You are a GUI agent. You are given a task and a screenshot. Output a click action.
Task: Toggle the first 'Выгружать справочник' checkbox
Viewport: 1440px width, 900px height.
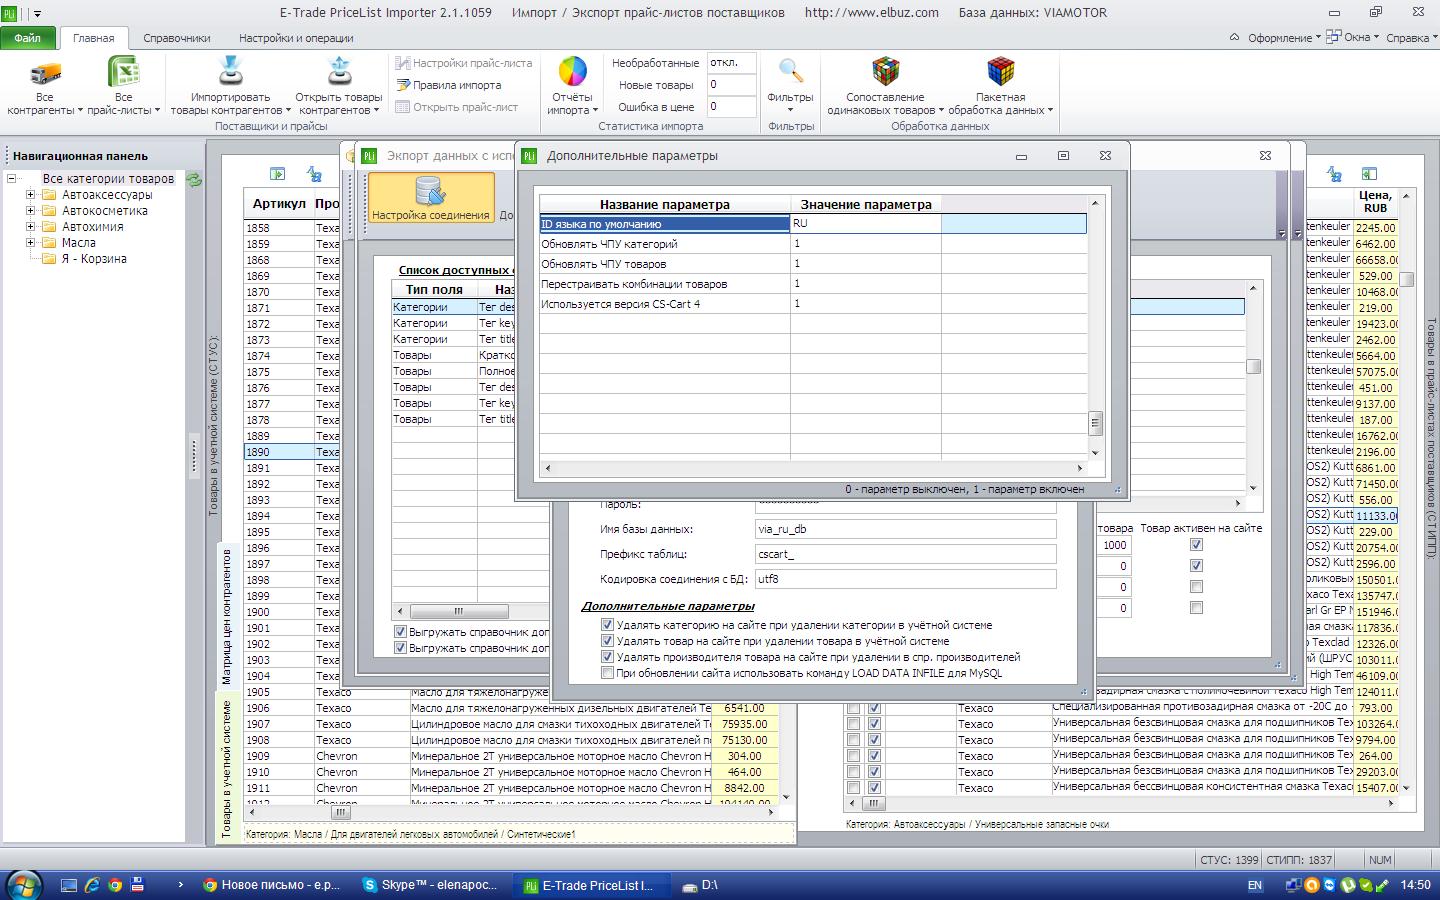pyautogui.click(x=400, y=632)
